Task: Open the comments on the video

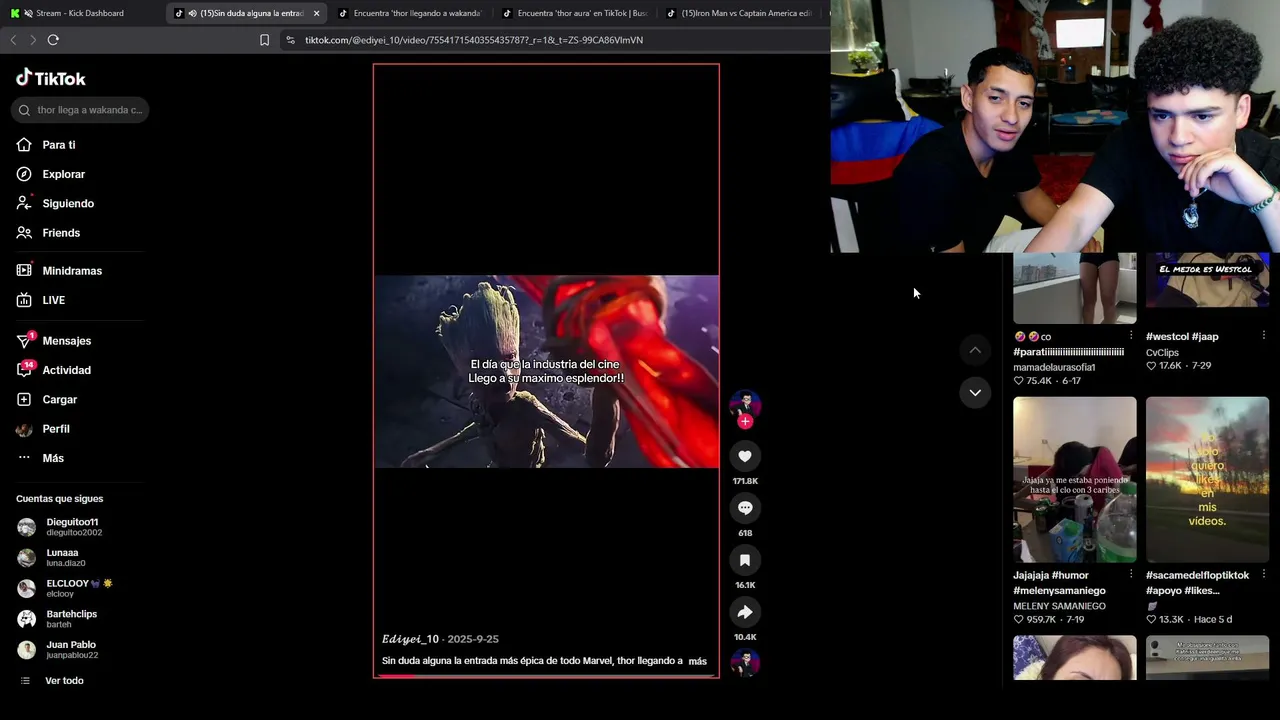Action: (745, 508)
